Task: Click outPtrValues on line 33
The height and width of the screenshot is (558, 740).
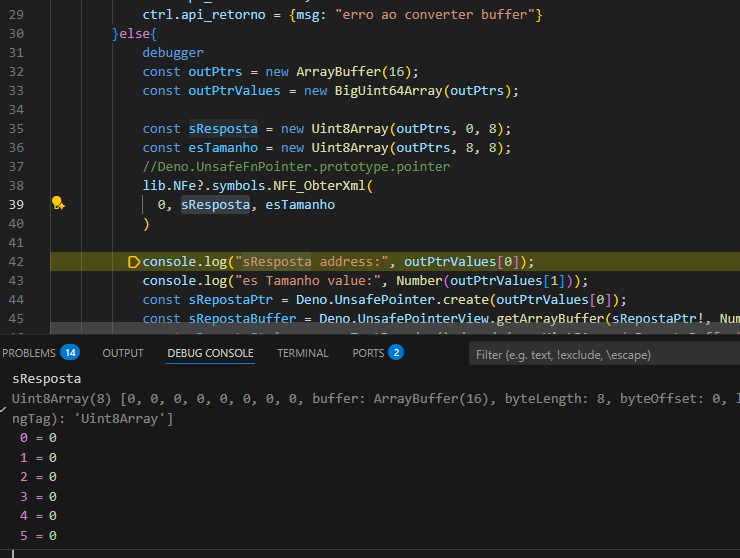Action: [x=235, y=91]
